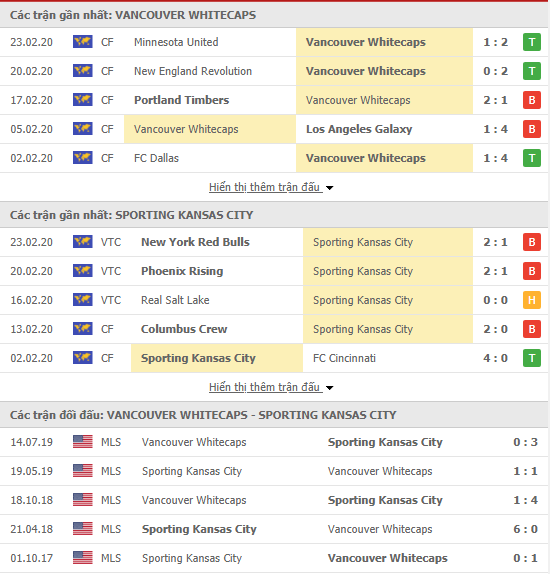Open 'Hiển thị thêm trận đấu' under Vancouver section

[x=266, y=187]
